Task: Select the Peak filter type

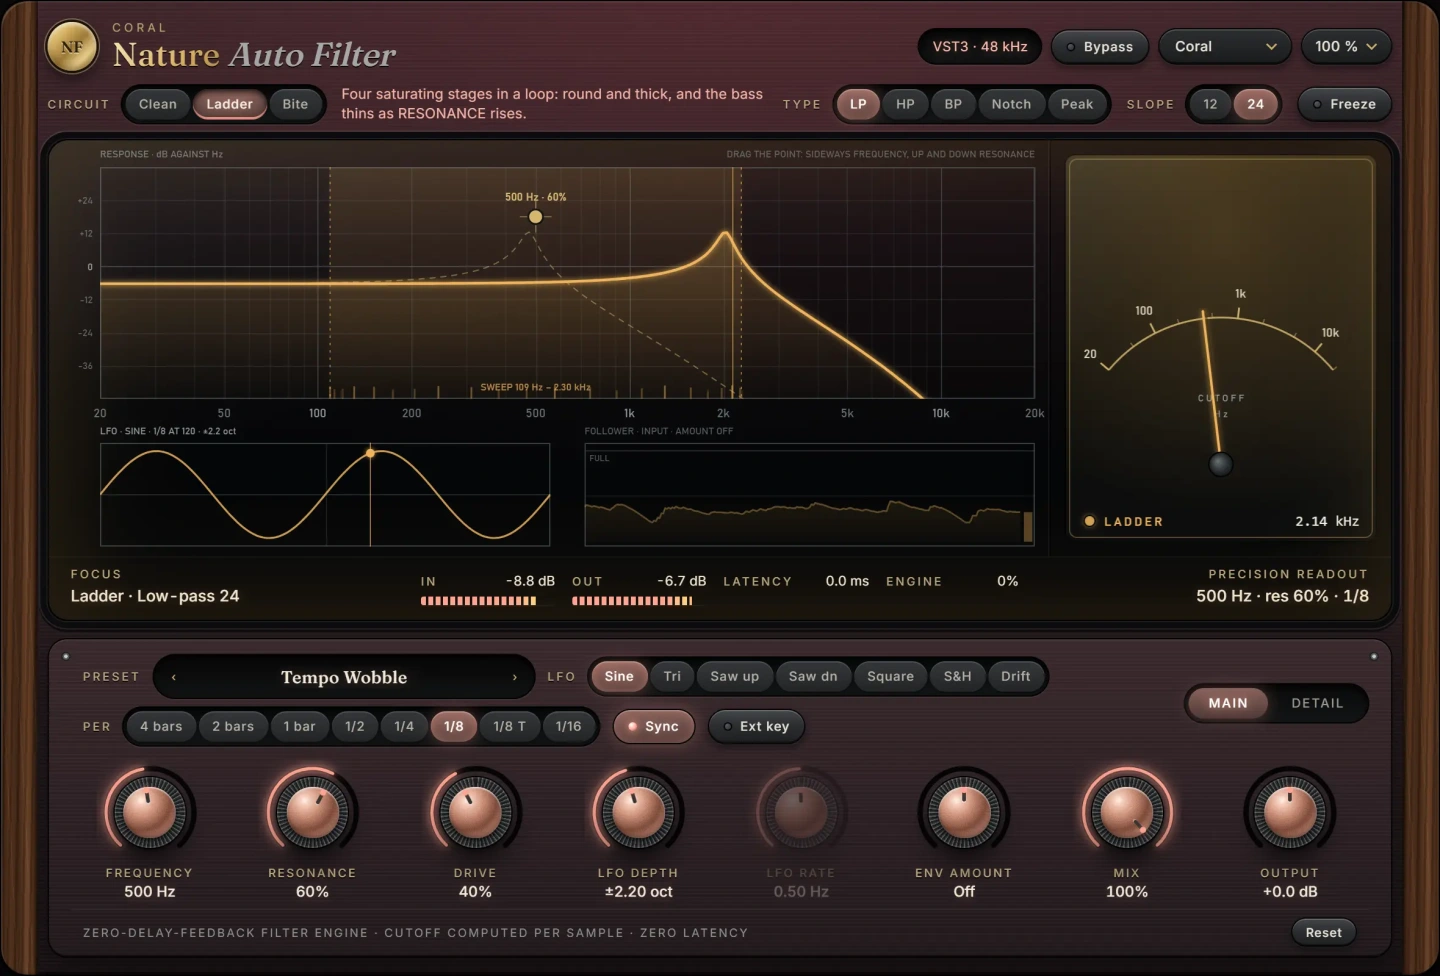Action: click(x=1077, y=104)
